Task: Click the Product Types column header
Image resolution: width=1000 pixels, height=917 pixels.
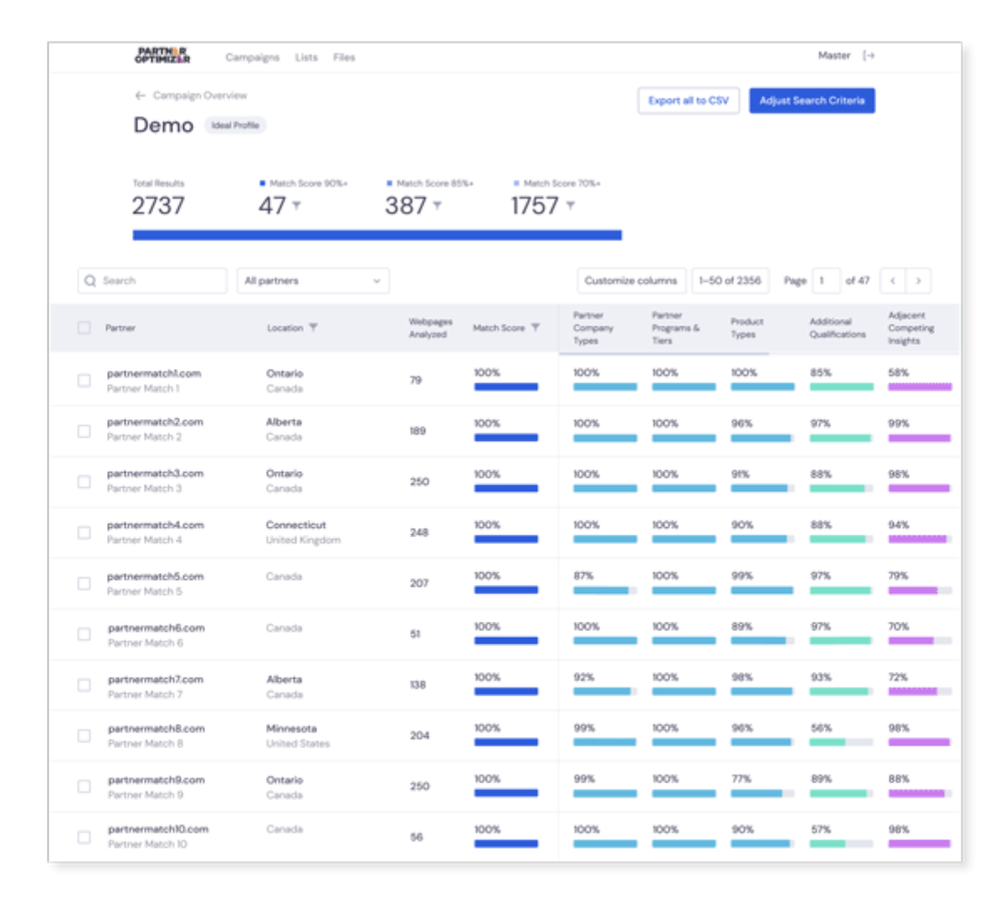Action: 747,328
